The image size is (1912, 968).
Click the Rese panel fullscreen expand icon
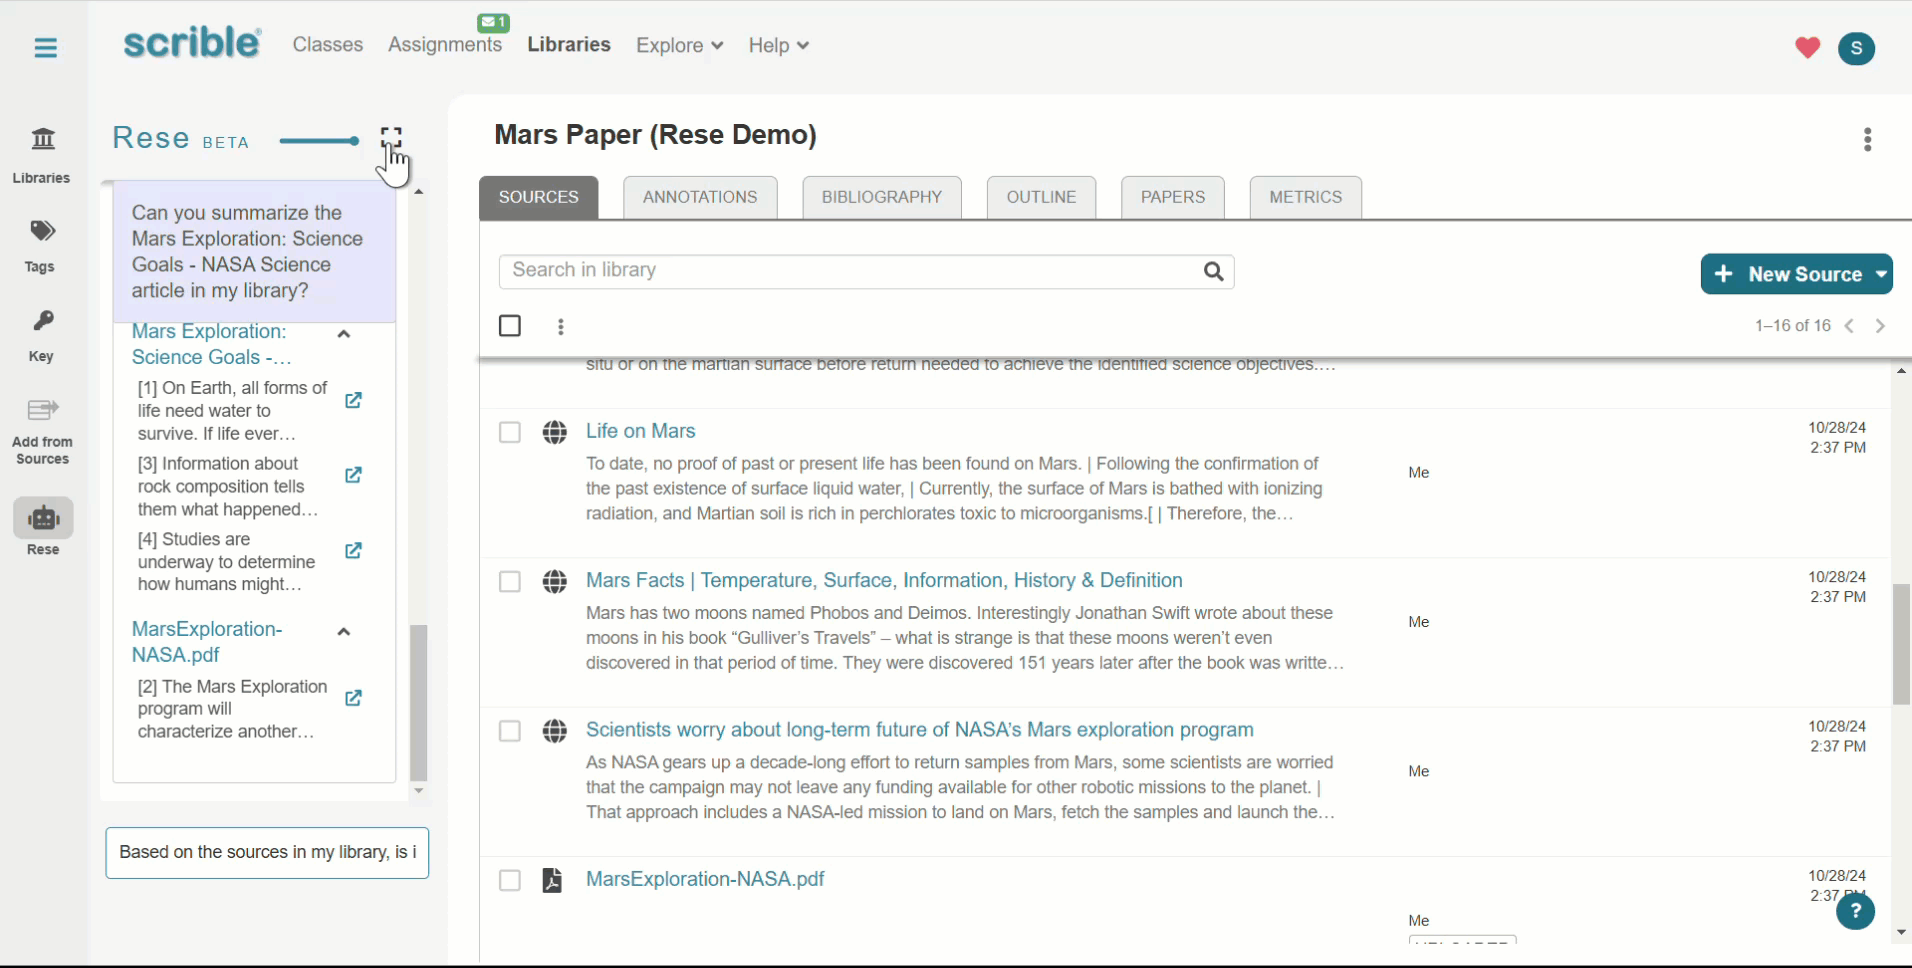pos(391,137)
